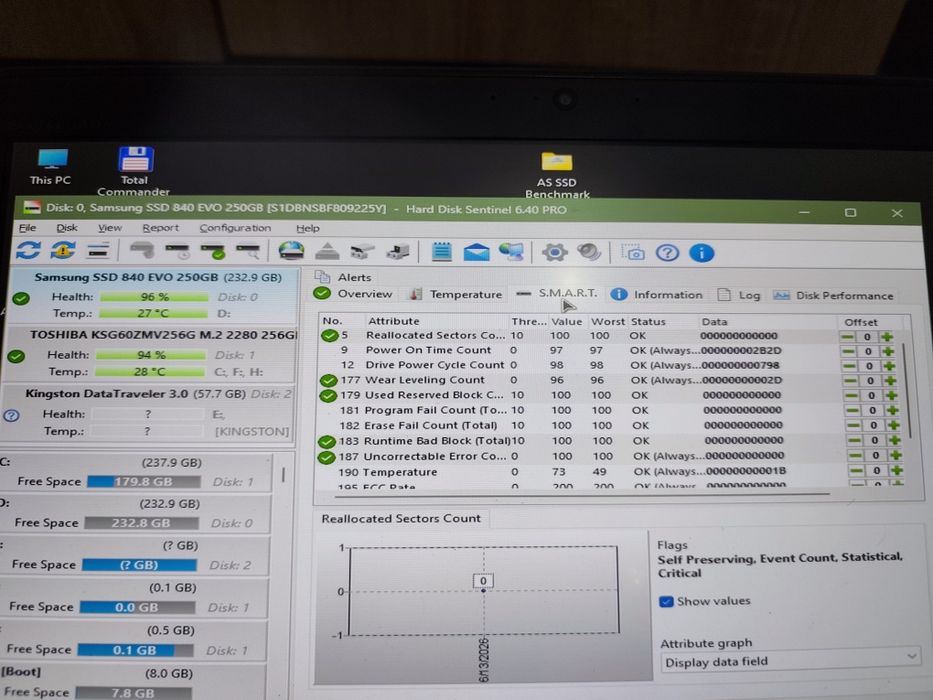Click the 179.8 GB free space bar
This screenshot has height=700, width=933.
[x=144, y=482]
